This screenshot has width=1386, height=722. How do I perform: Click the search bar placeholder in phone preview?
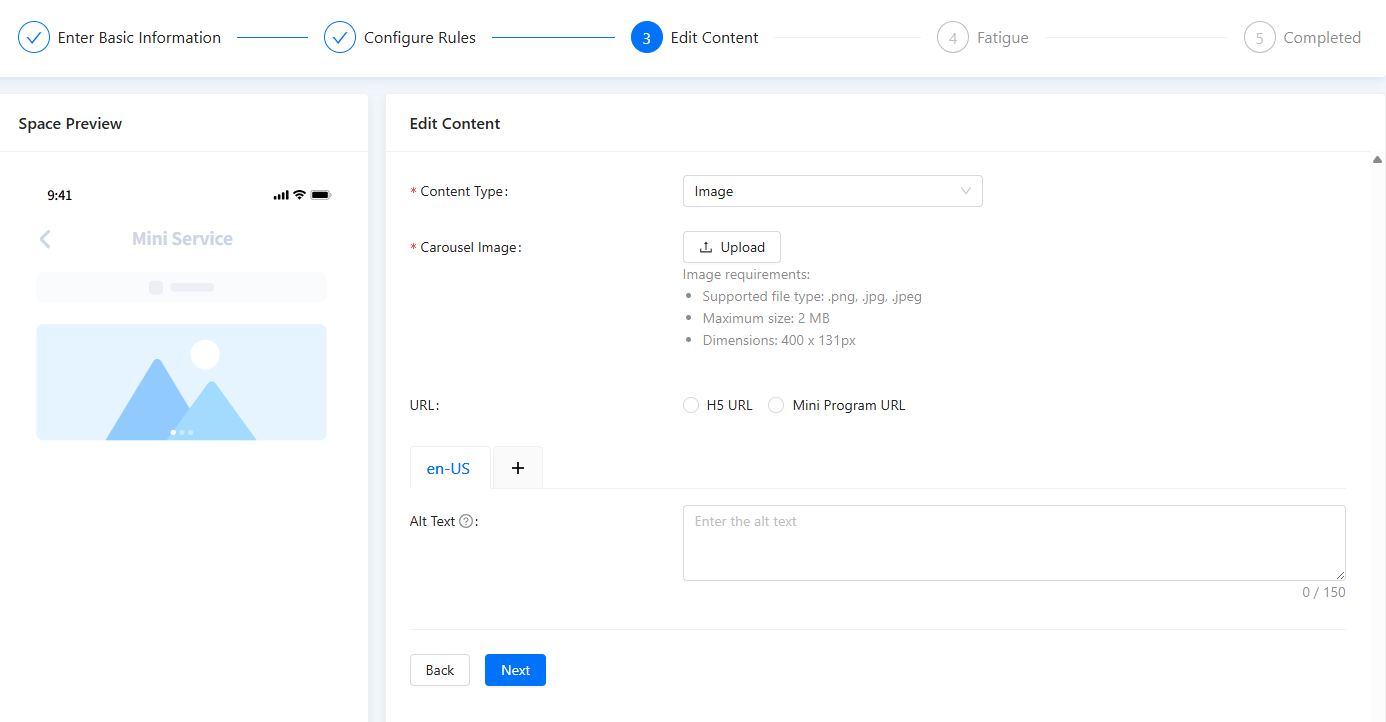tap(181, 287)
